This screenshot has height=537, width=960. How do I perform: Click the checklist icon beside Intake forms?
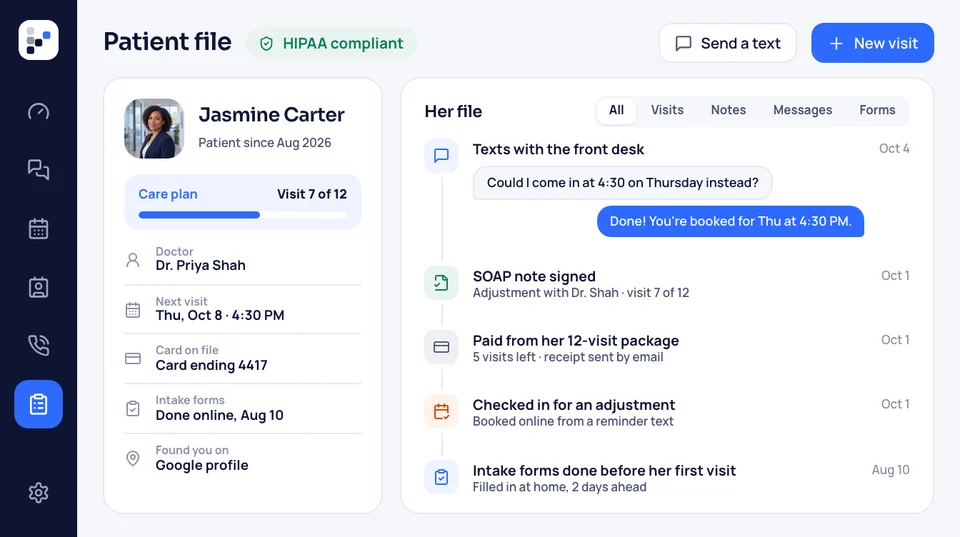tap(133, 408)
